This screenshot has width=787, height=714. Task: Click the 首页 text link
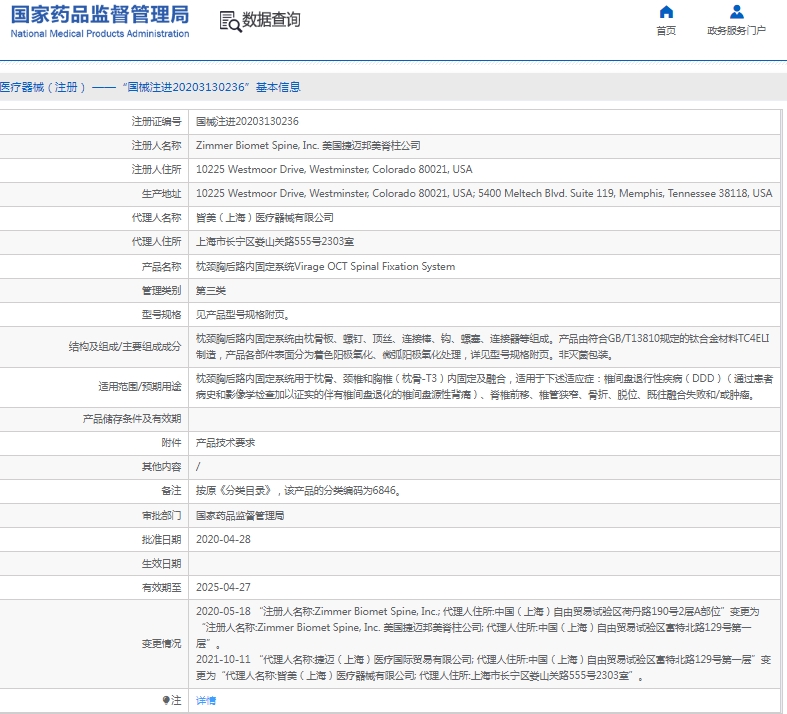(666, 31)
